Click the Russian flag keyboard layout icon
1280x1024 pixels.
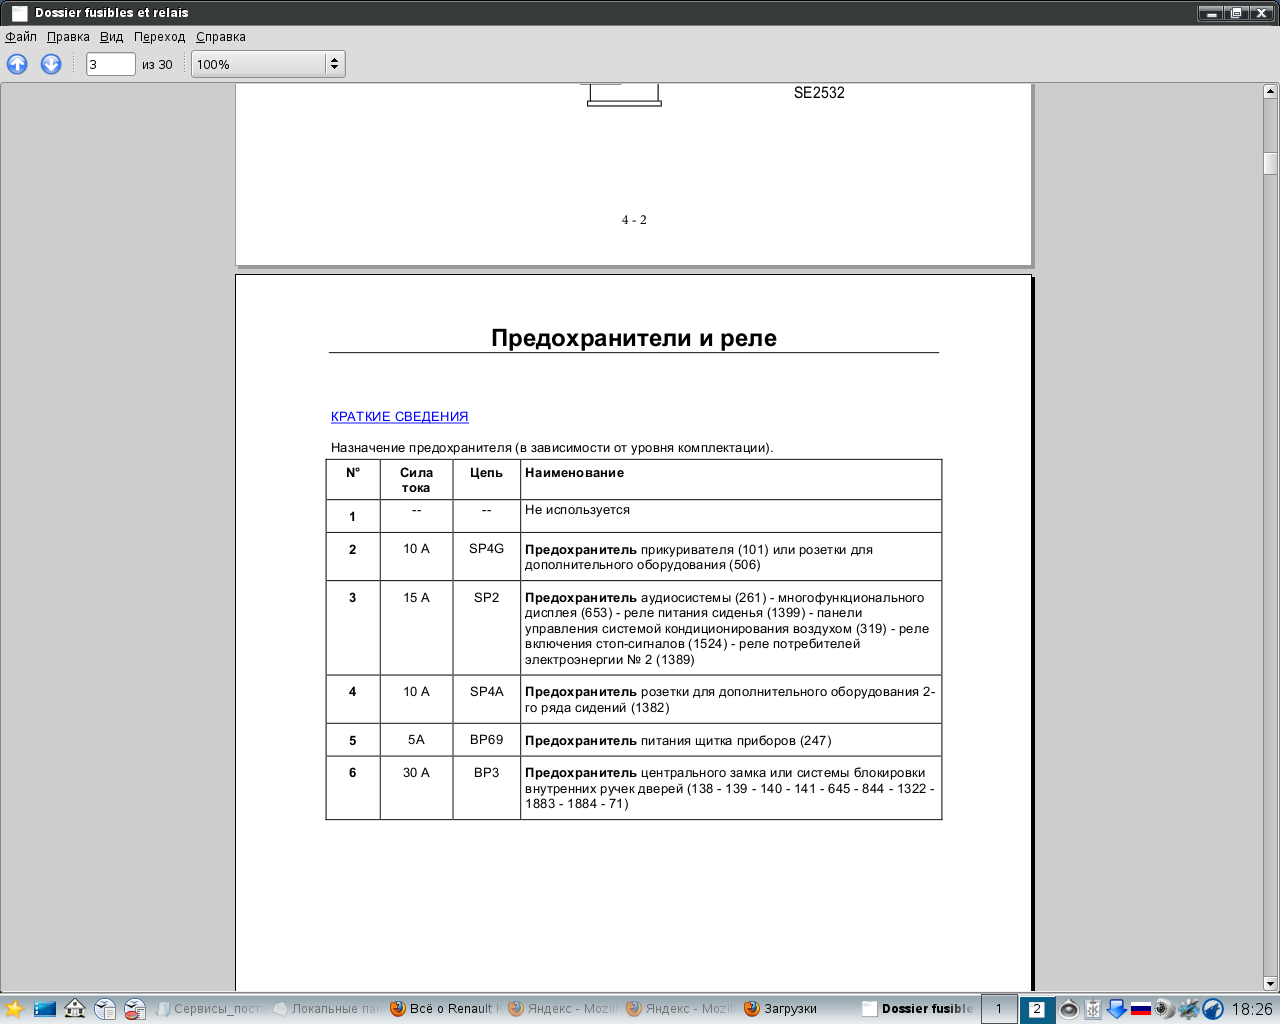click(1141, 1008)
